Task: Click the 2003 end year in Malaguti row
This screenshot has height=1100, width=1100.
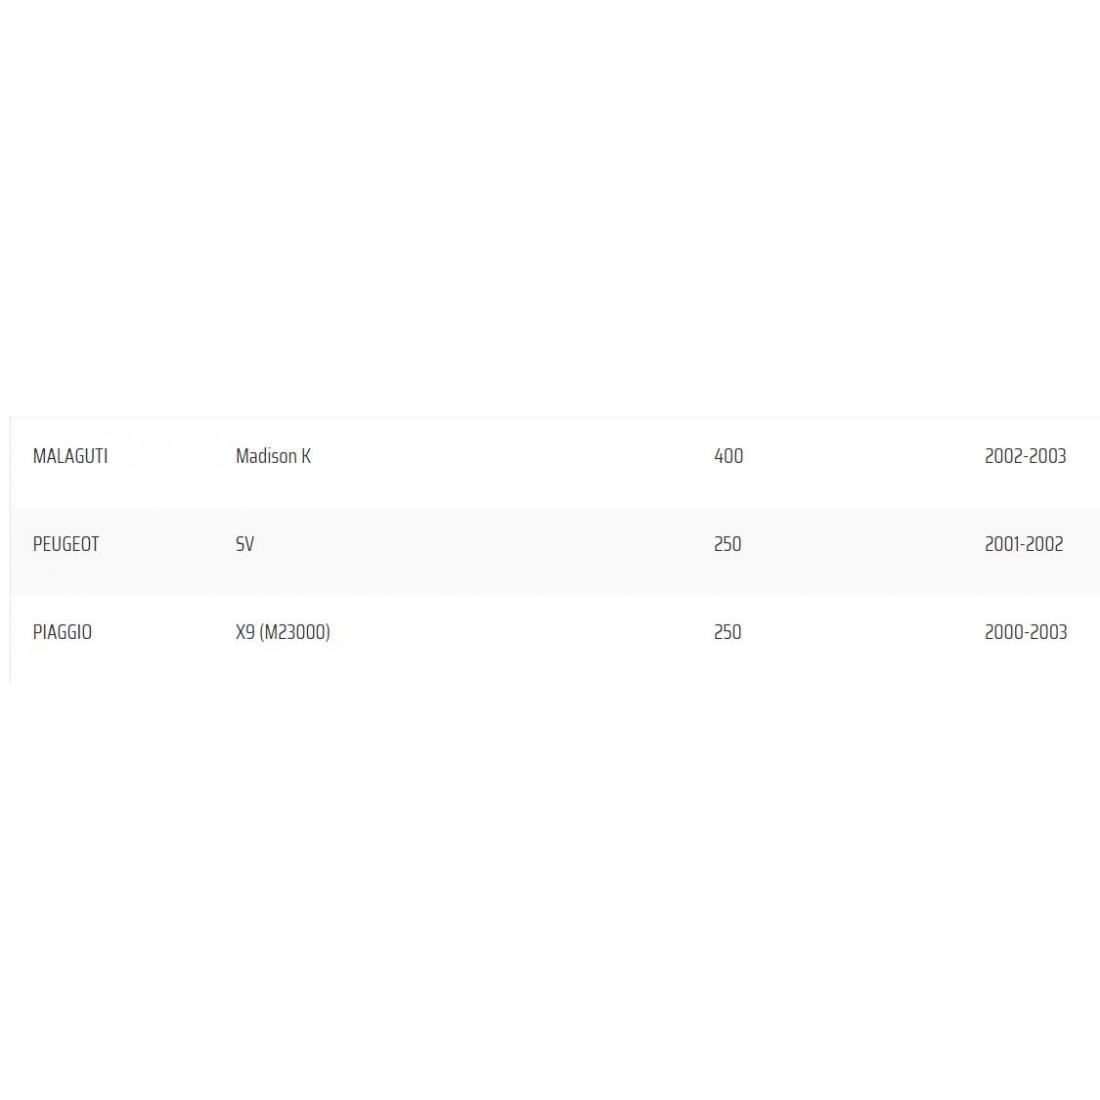Action: pos(1048,456)
